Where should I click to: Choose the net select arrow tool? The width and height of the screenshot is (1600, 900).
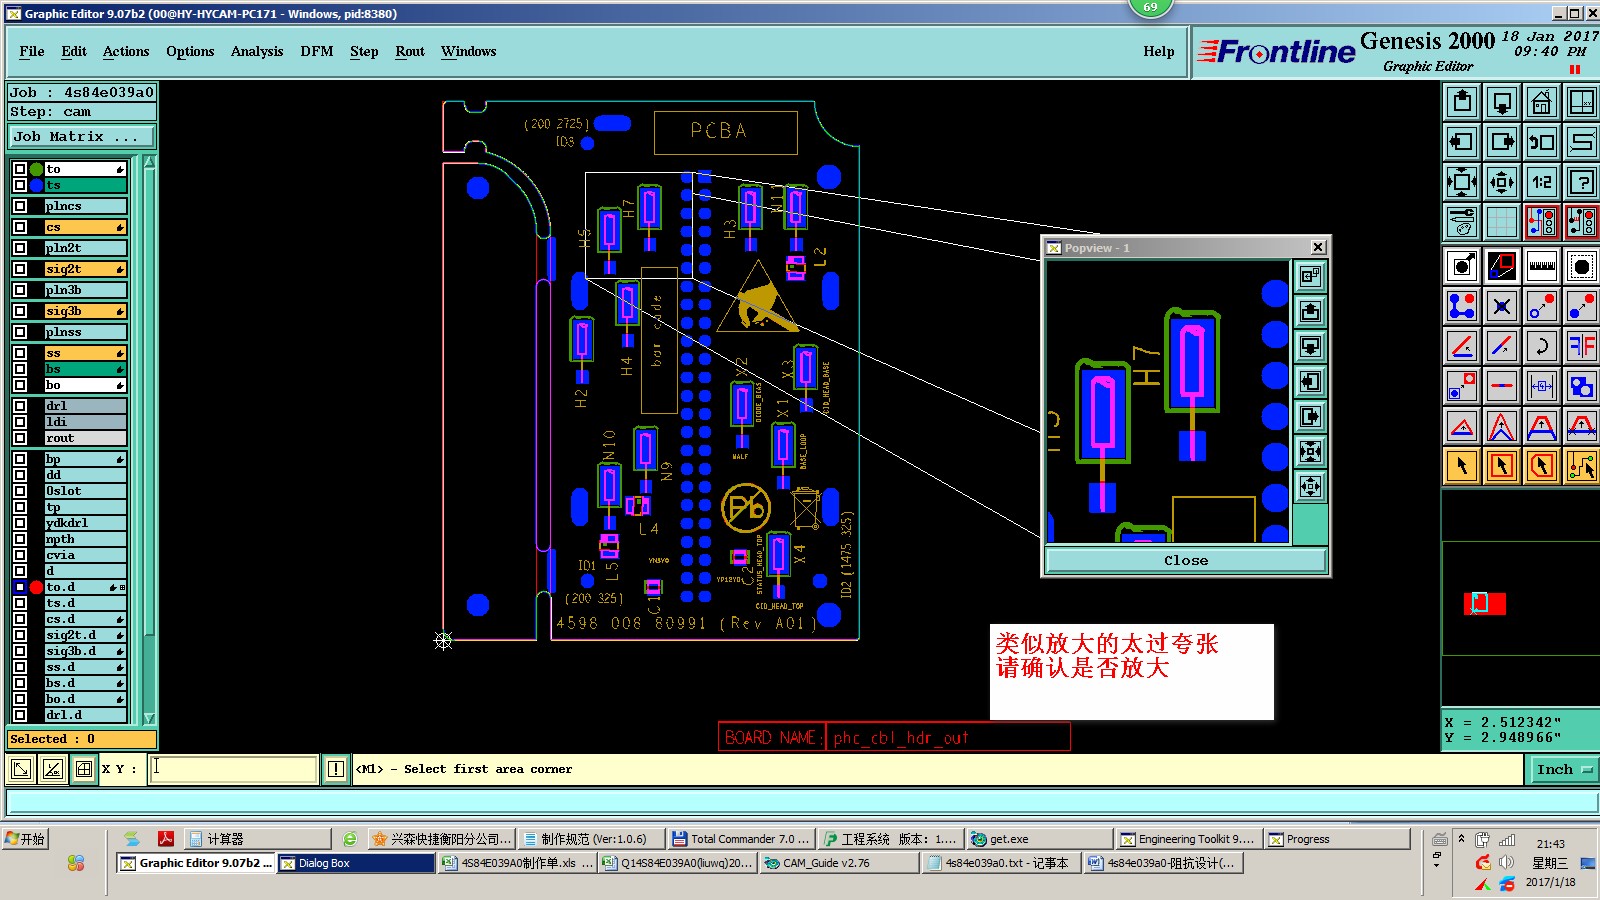click(x=1582, y=466)
